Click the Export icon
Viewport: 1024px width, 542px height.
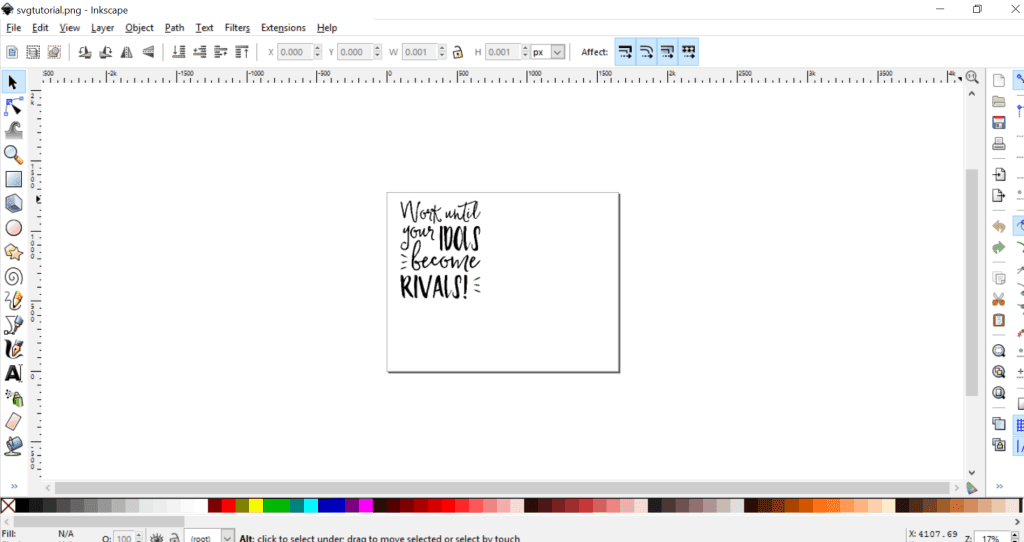click(999, 195)
